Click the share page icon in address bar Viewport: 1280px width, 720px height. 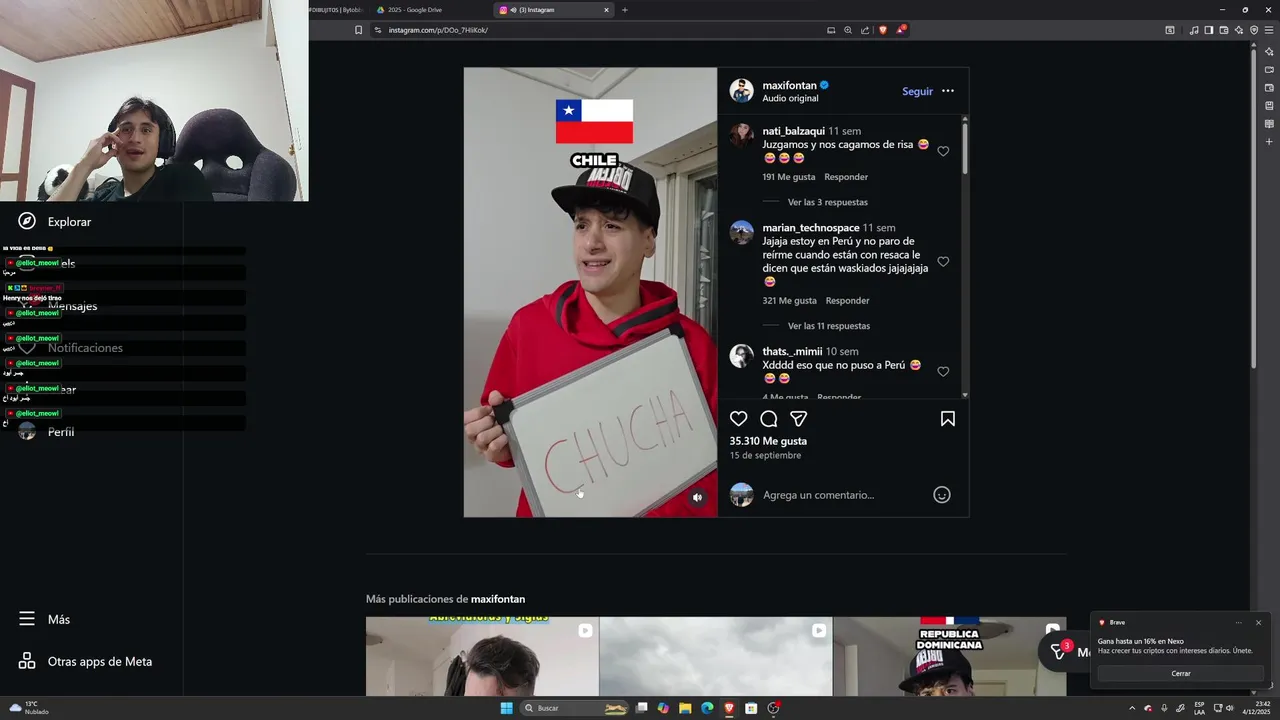click(865, 30)
